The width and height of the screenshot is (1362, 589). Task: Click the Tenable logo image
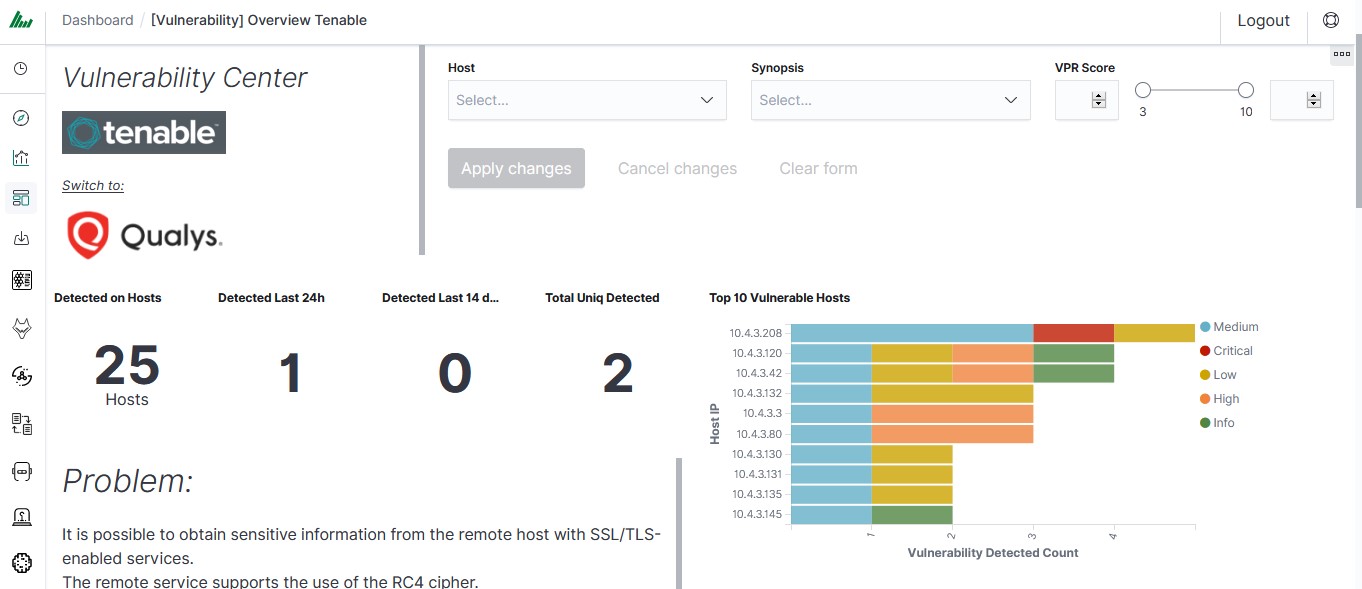144,132
